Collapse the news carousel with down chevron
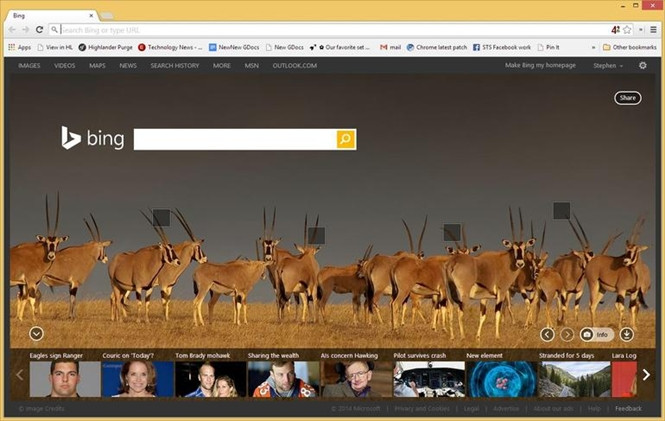 [x=37, y=334]
